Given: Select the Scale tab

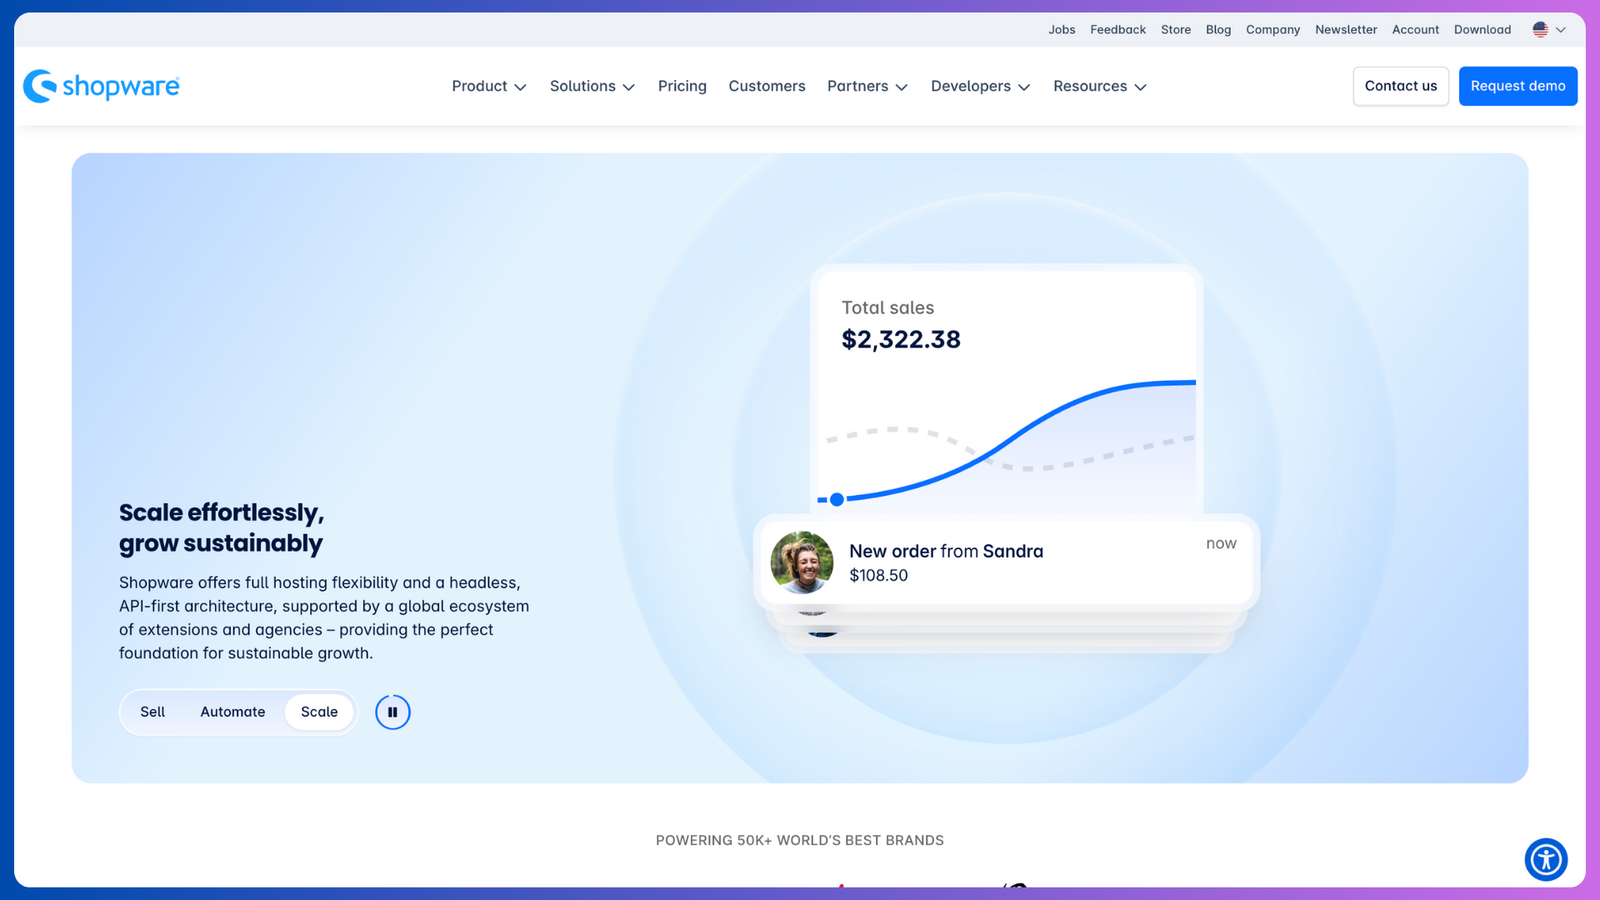Looking at the screenshot, I should tap(319, 712).
